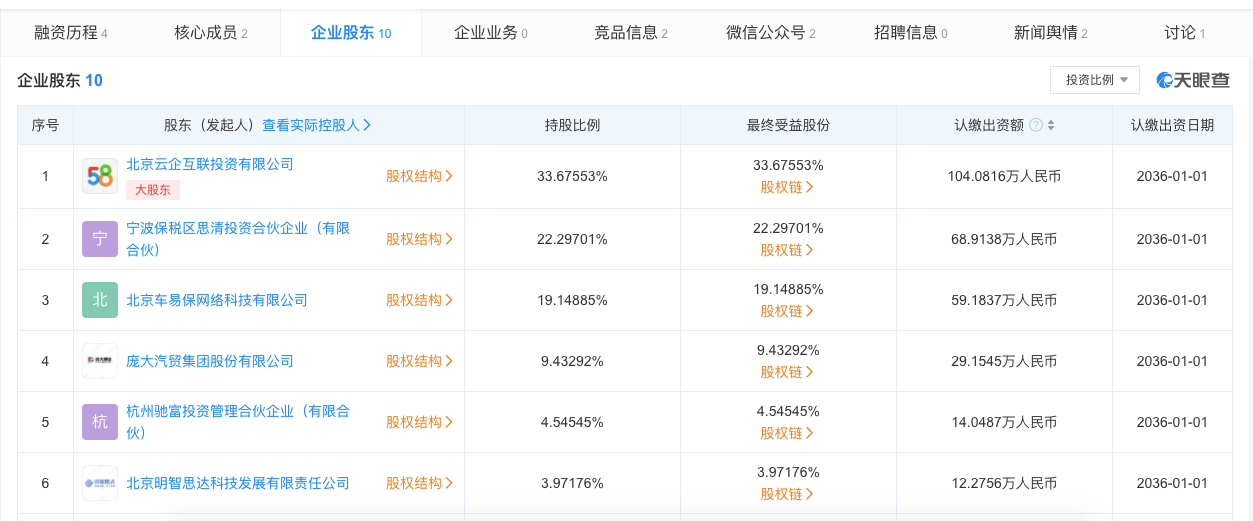Click the 查看实际控股人 link
Viewport: 1253px width, 521px height.
(317, 125)
